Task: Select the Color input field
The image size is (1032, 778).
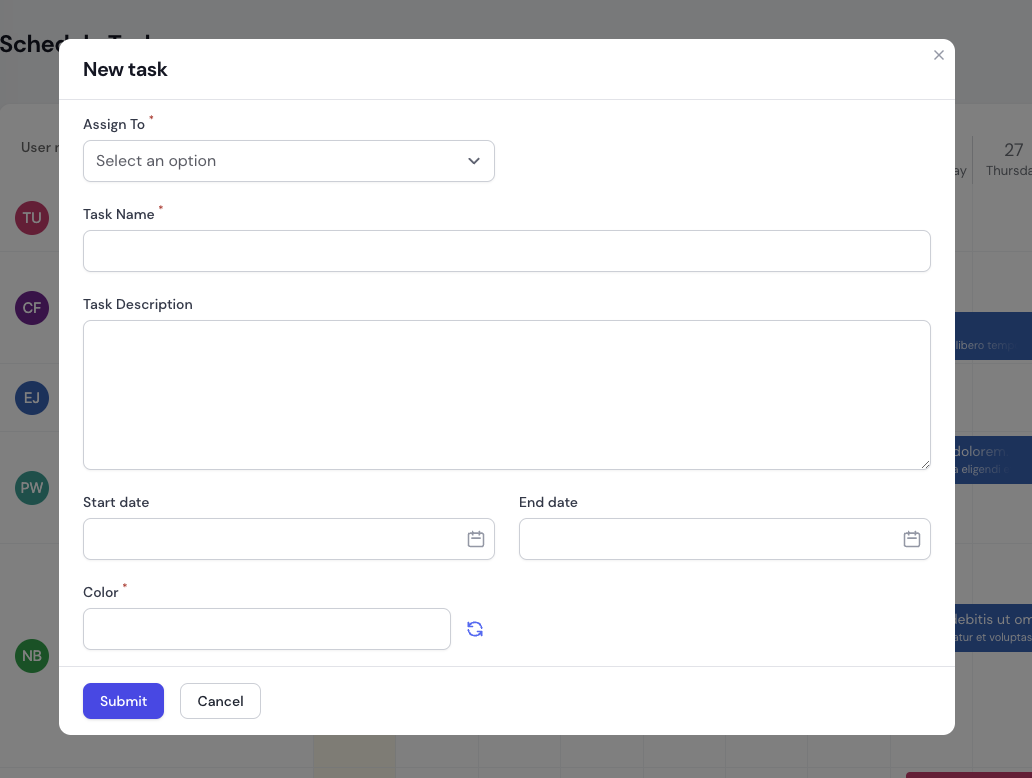Action: (x=267, y=629)
